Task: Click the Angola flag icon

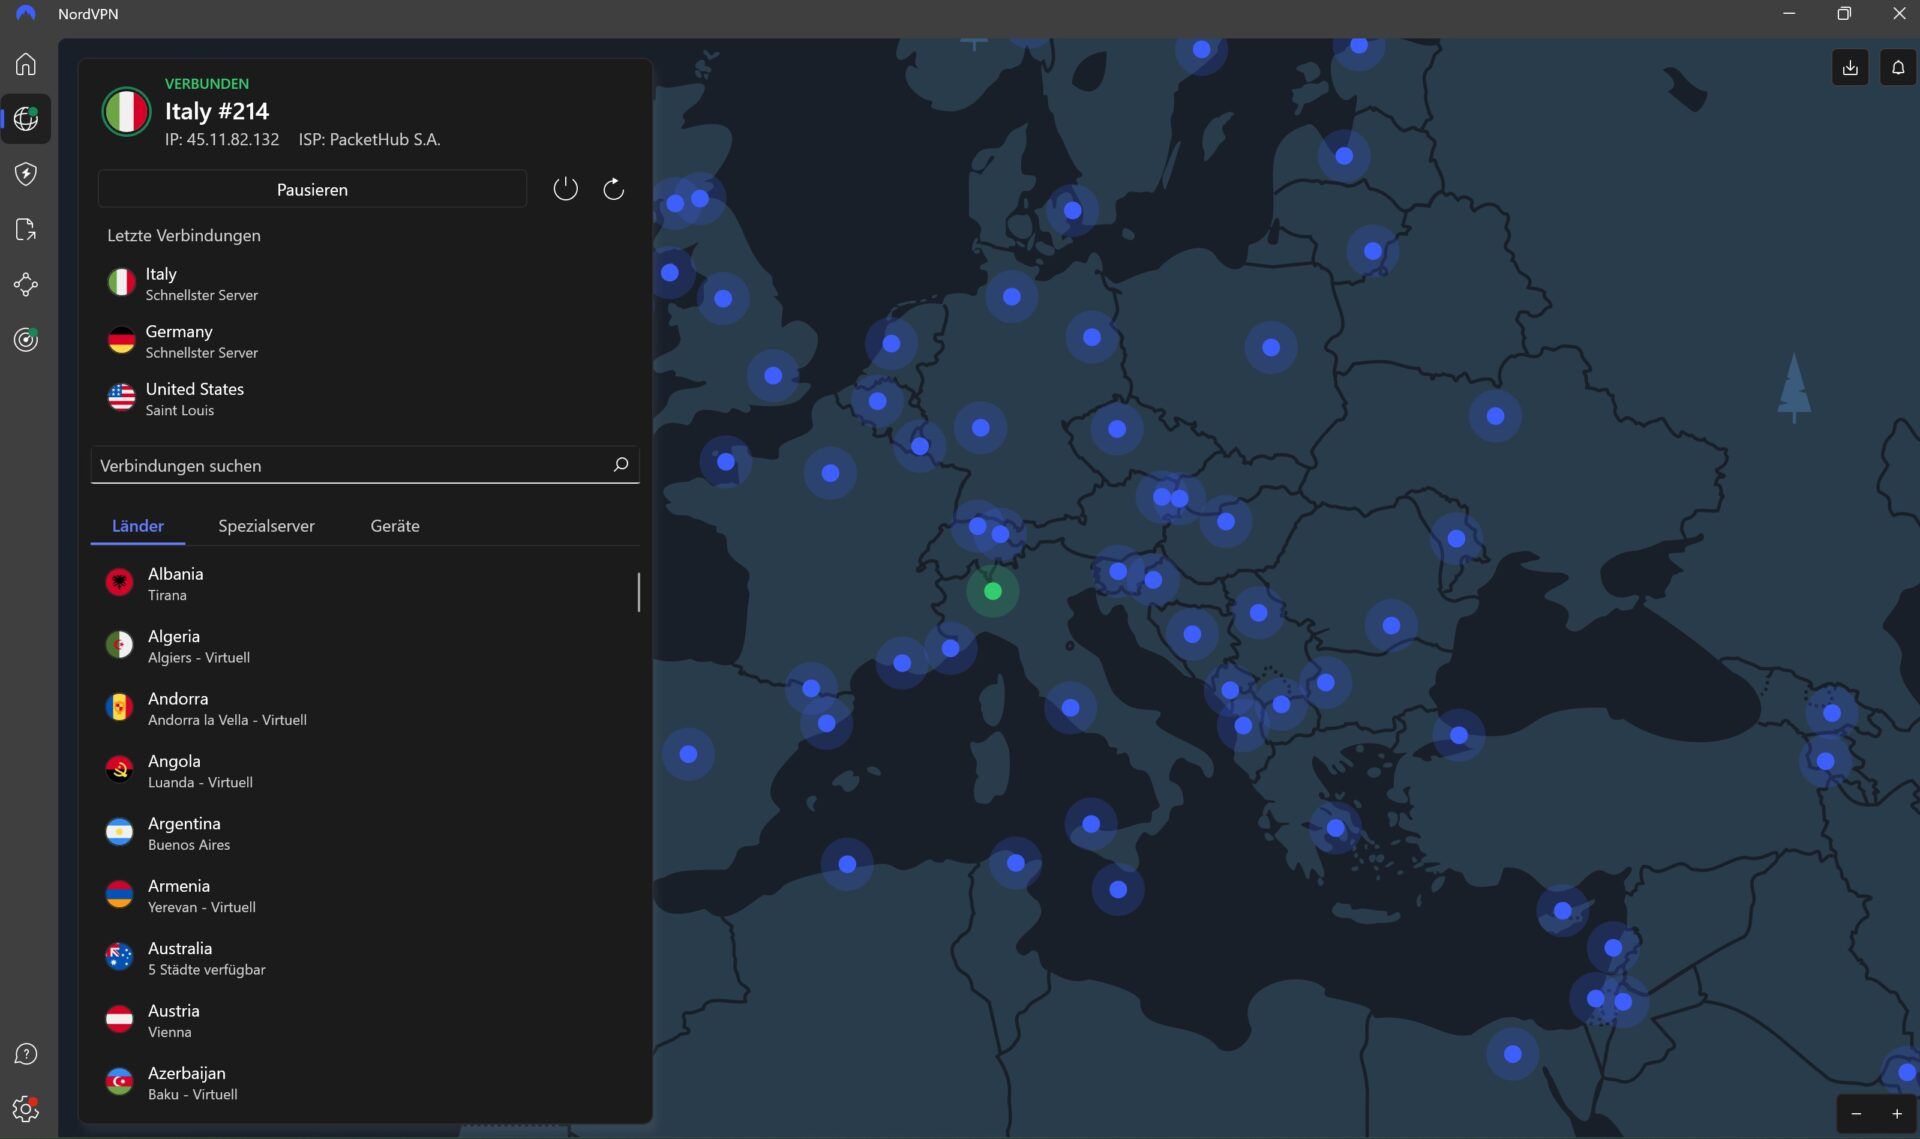Action: [x=119, y=770]
